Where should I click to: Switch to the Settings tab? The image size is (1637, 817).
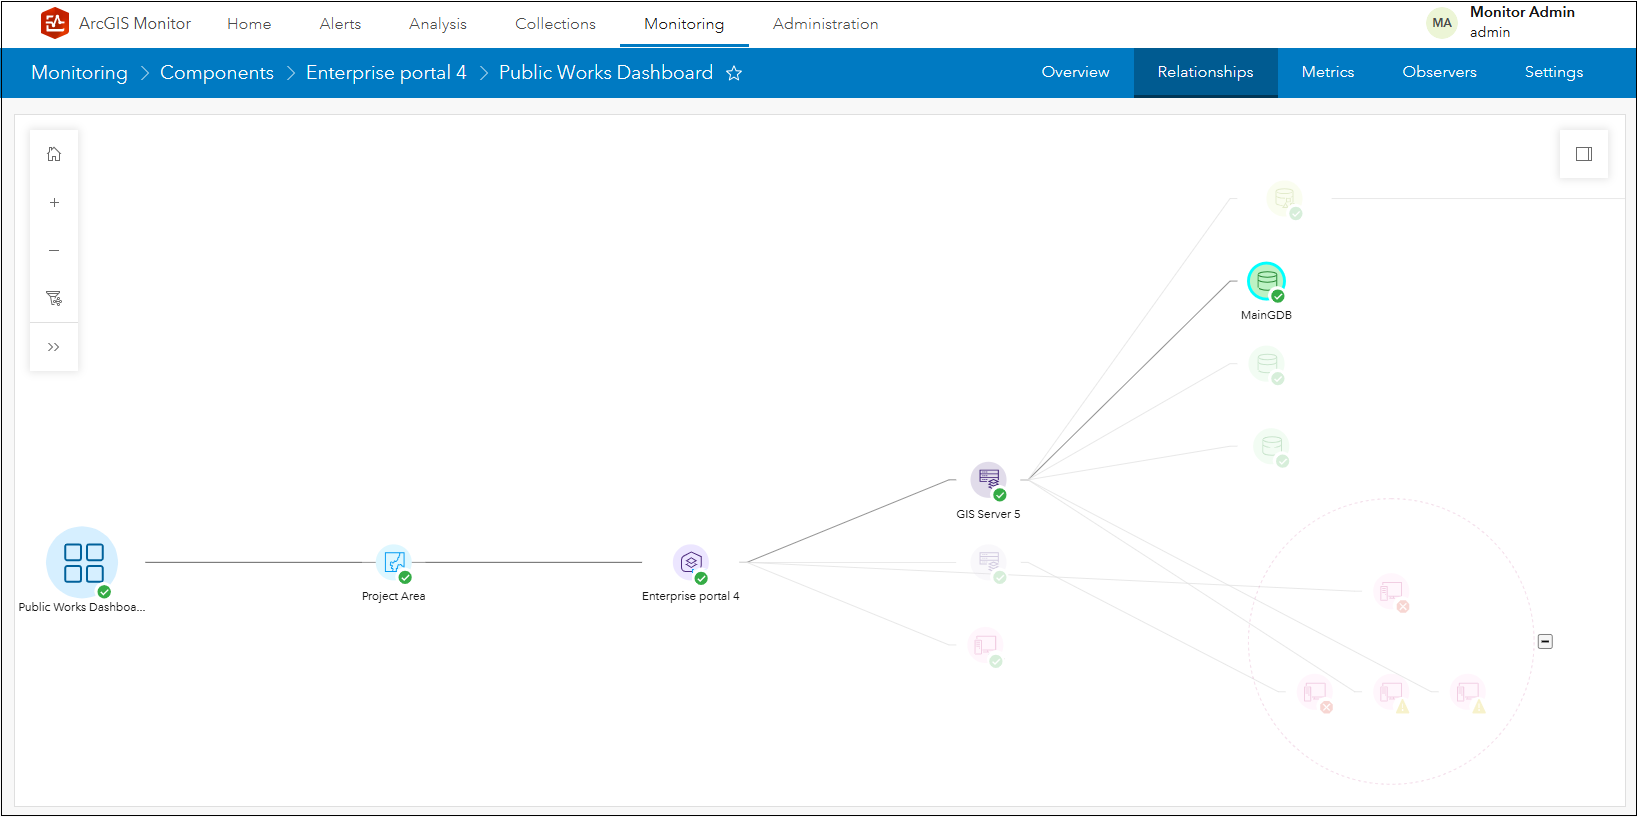tap(1554, 72)
